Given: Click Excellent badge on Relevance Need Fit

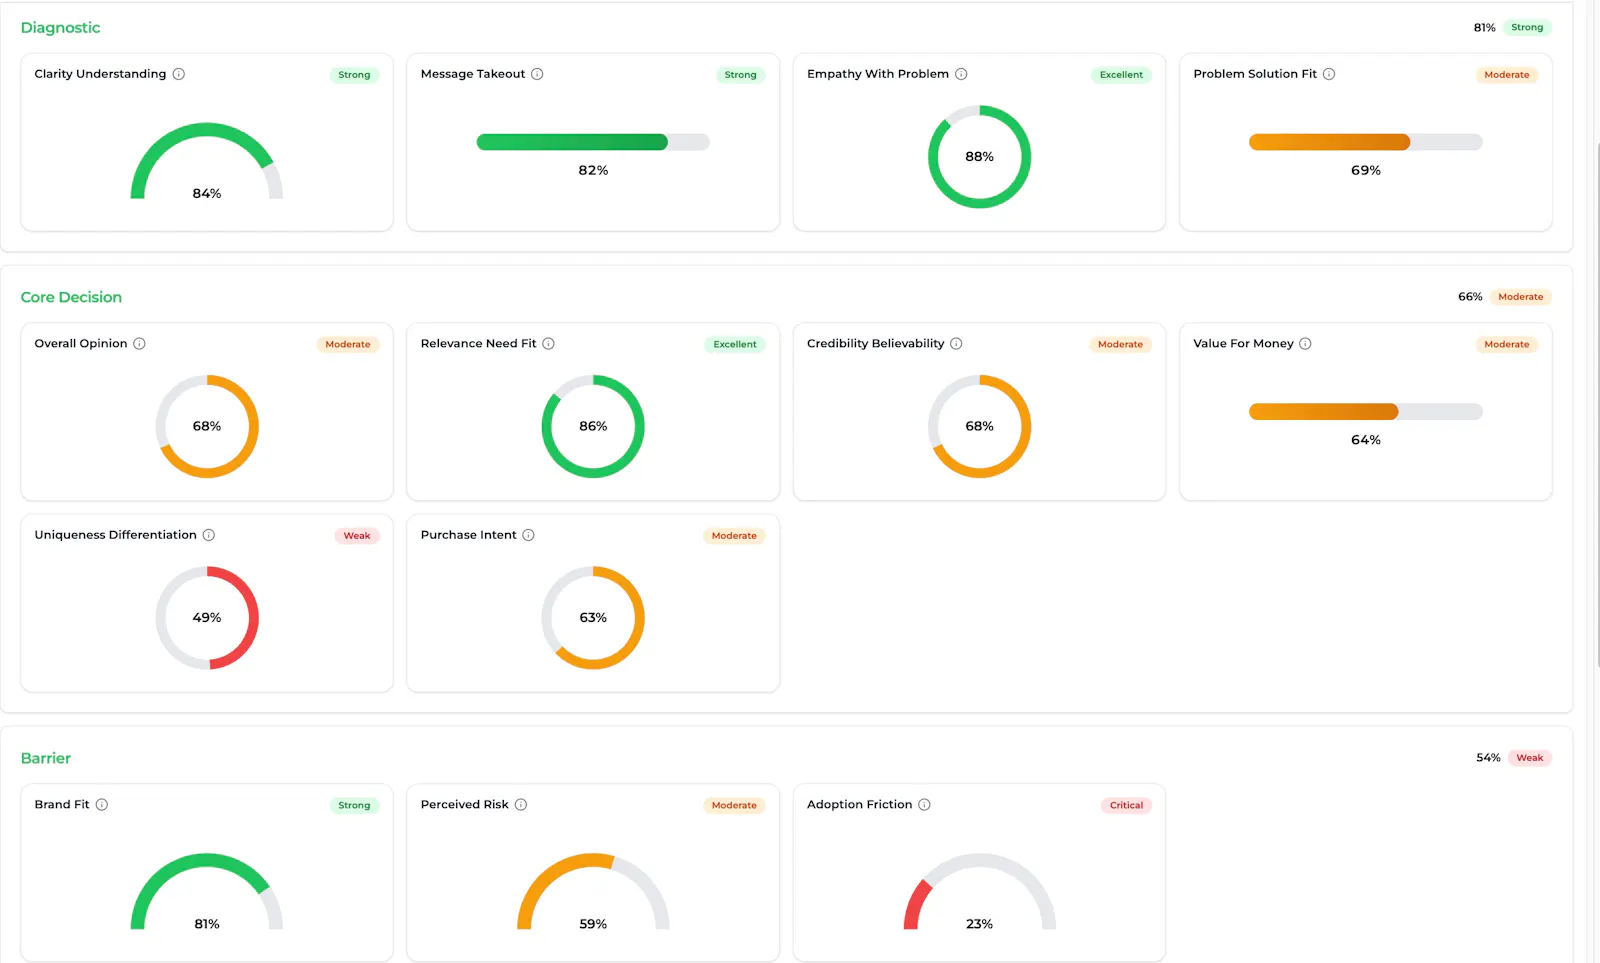Looking at the screenshot, I should [x=735, y=345].
